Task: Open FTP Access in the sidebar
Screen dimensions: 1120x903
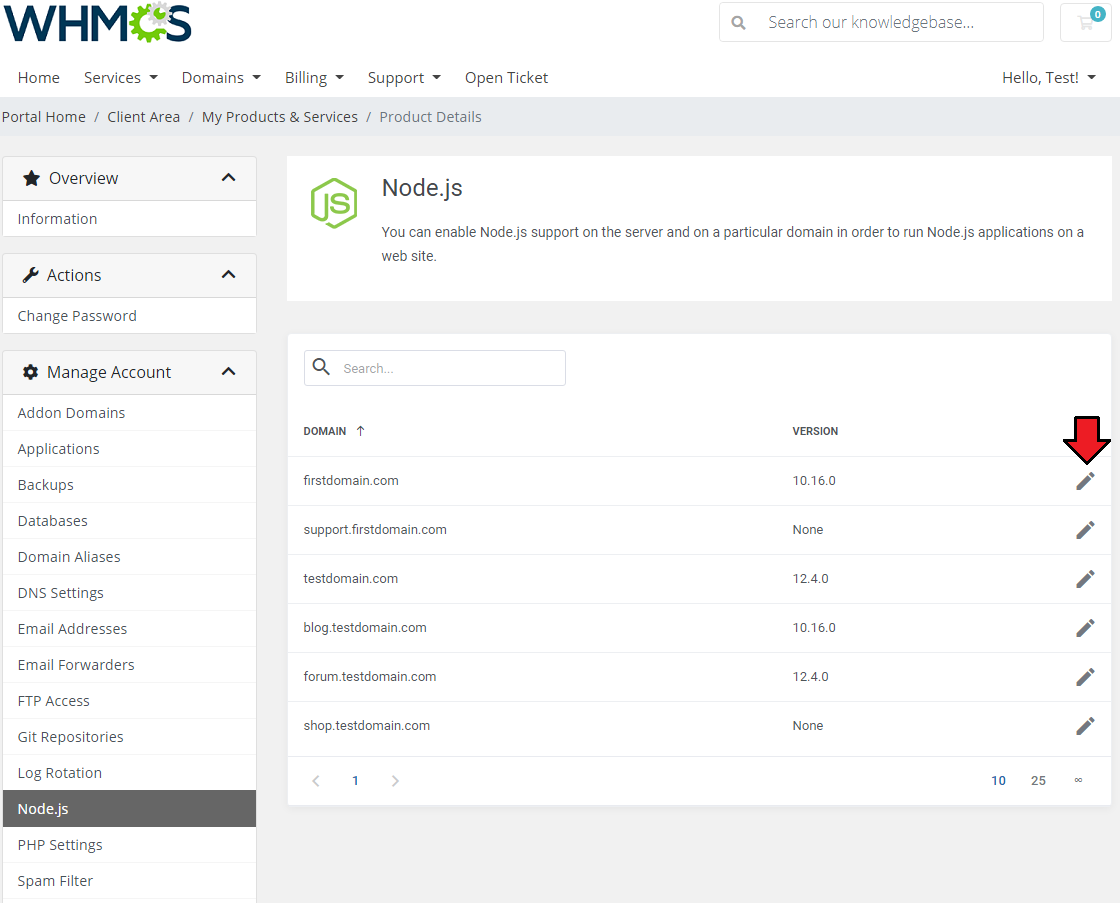Action: (129, 701)
